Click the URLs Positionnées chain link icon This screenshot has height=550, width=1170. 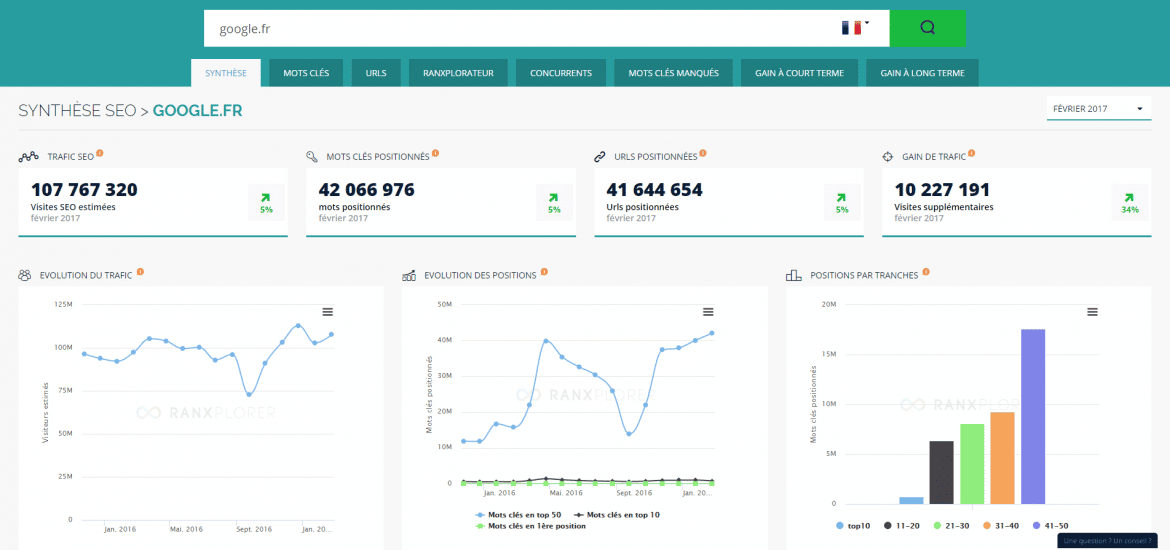tap(599, 157)
